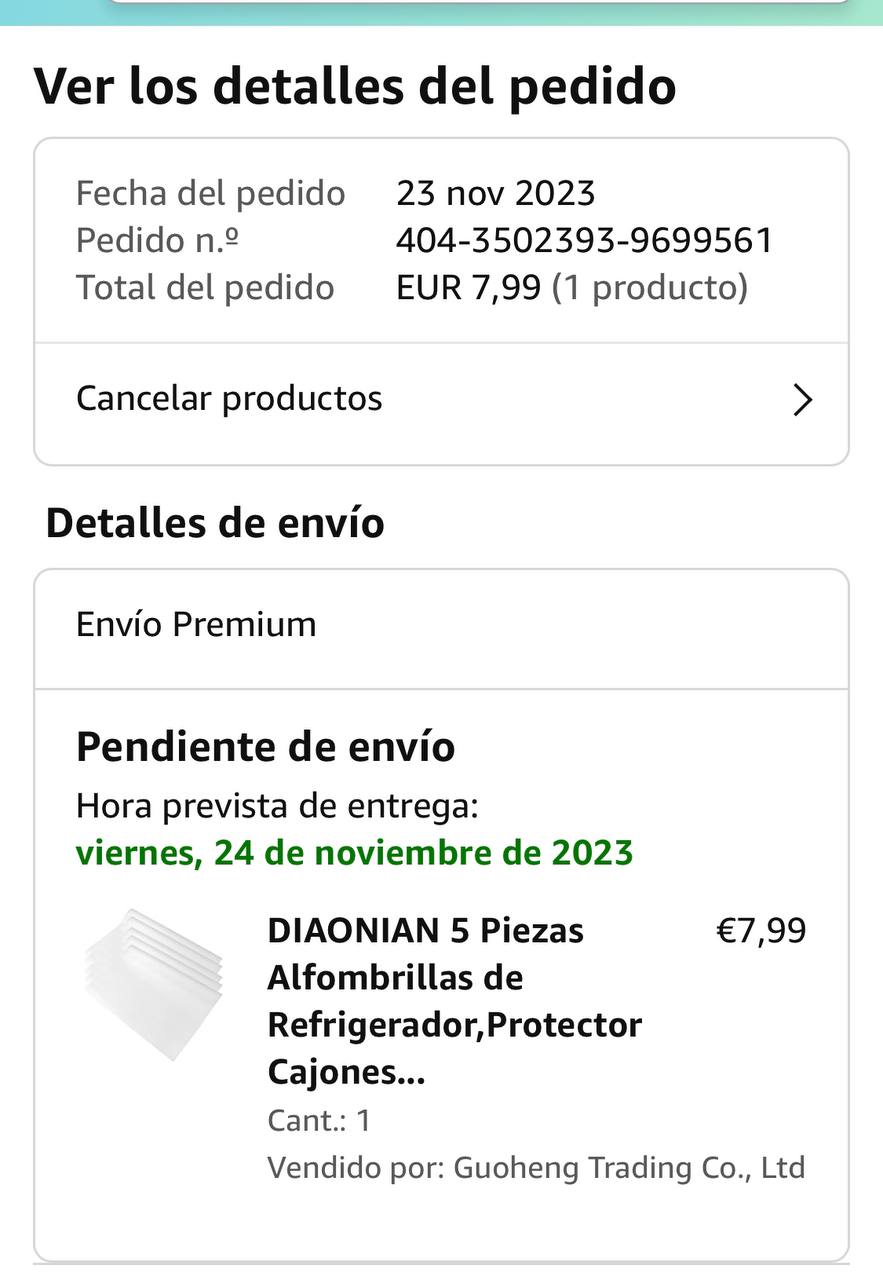Tap the €7,99 product price
883x1280 pixels.
point(761,931)
